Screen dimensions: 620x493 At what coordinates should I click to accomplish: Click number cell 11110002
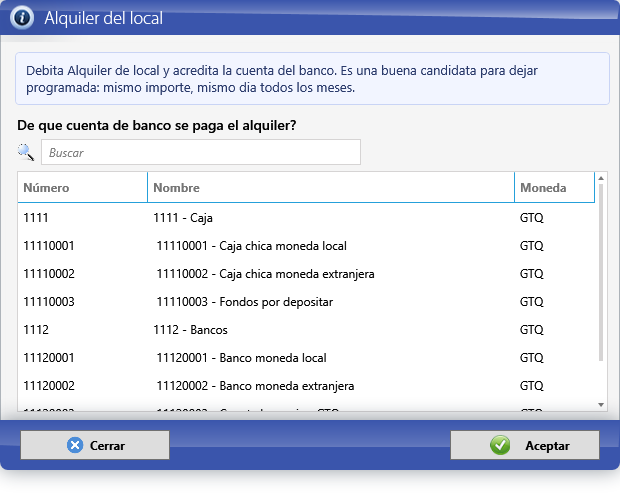coord(49,274)
